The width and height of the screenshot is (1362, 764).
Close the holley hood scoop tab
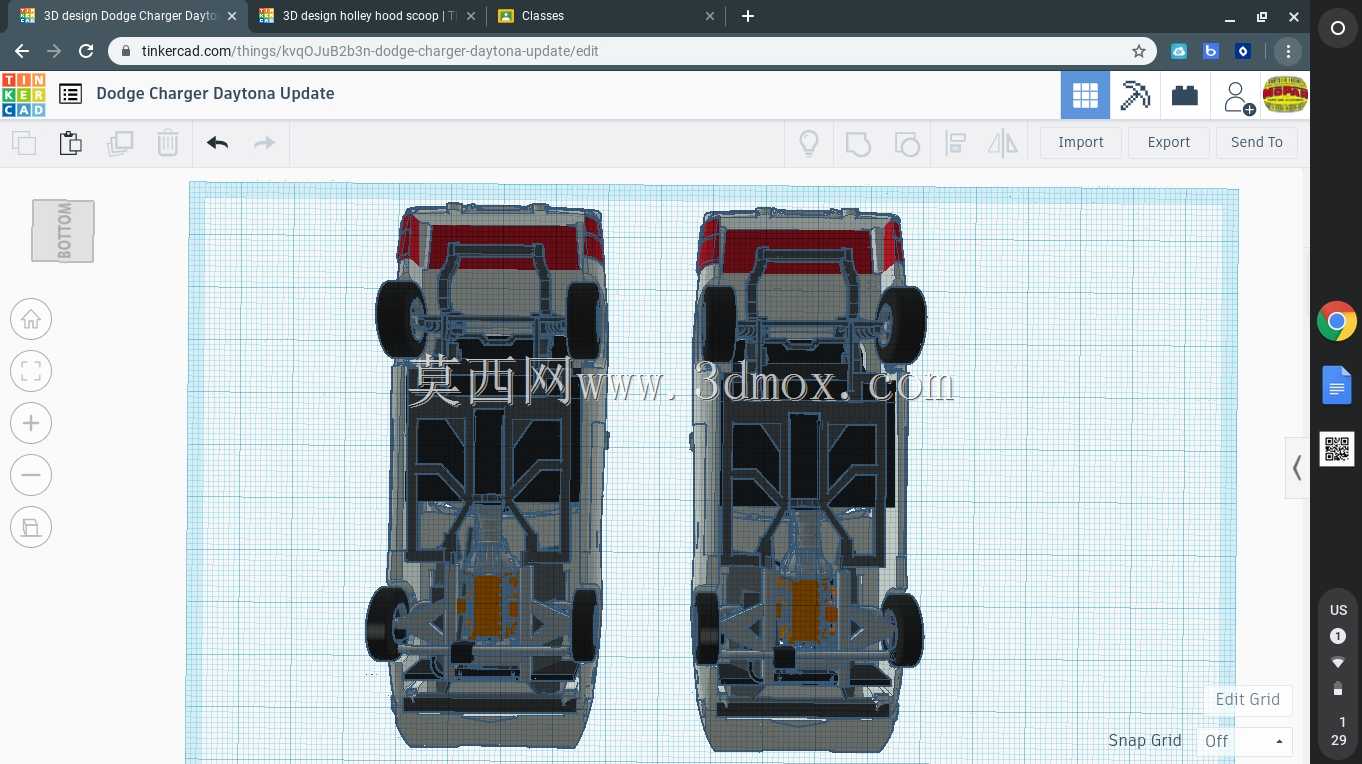tap(471, 16)
